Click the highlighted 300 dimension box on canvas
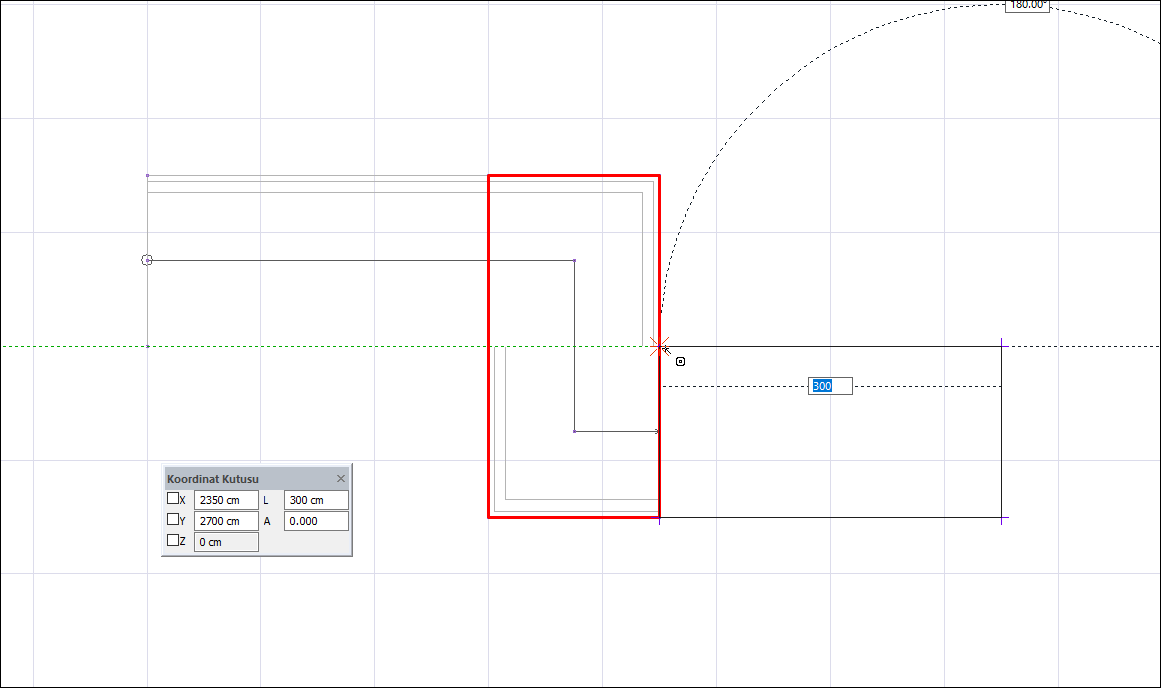The image size is (1161, 688). point(830,386)
